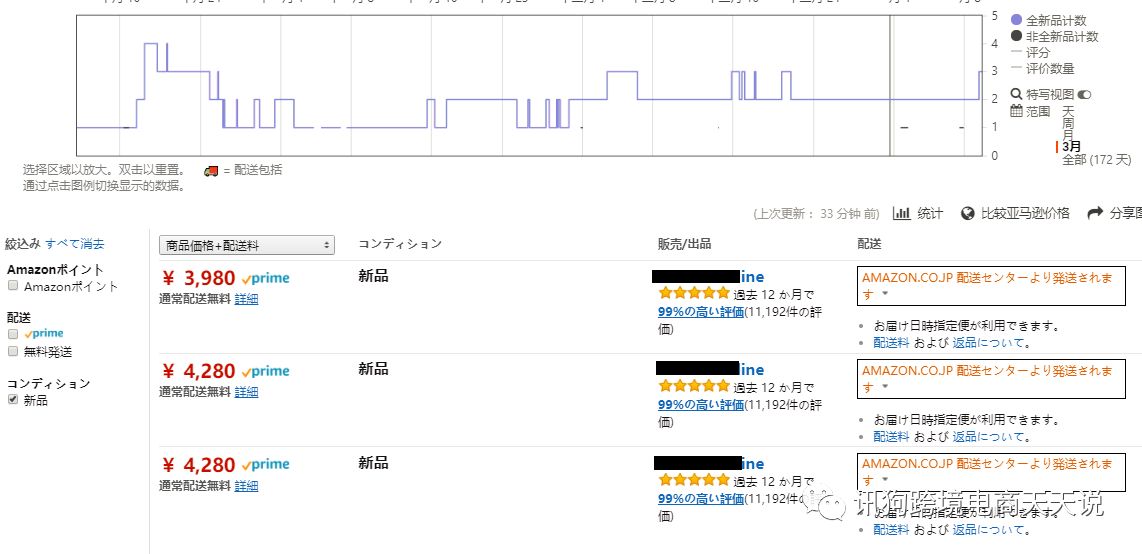
Task: Open 返品について link in third offer
Action: pyautogui.click(x=988, y=530)
